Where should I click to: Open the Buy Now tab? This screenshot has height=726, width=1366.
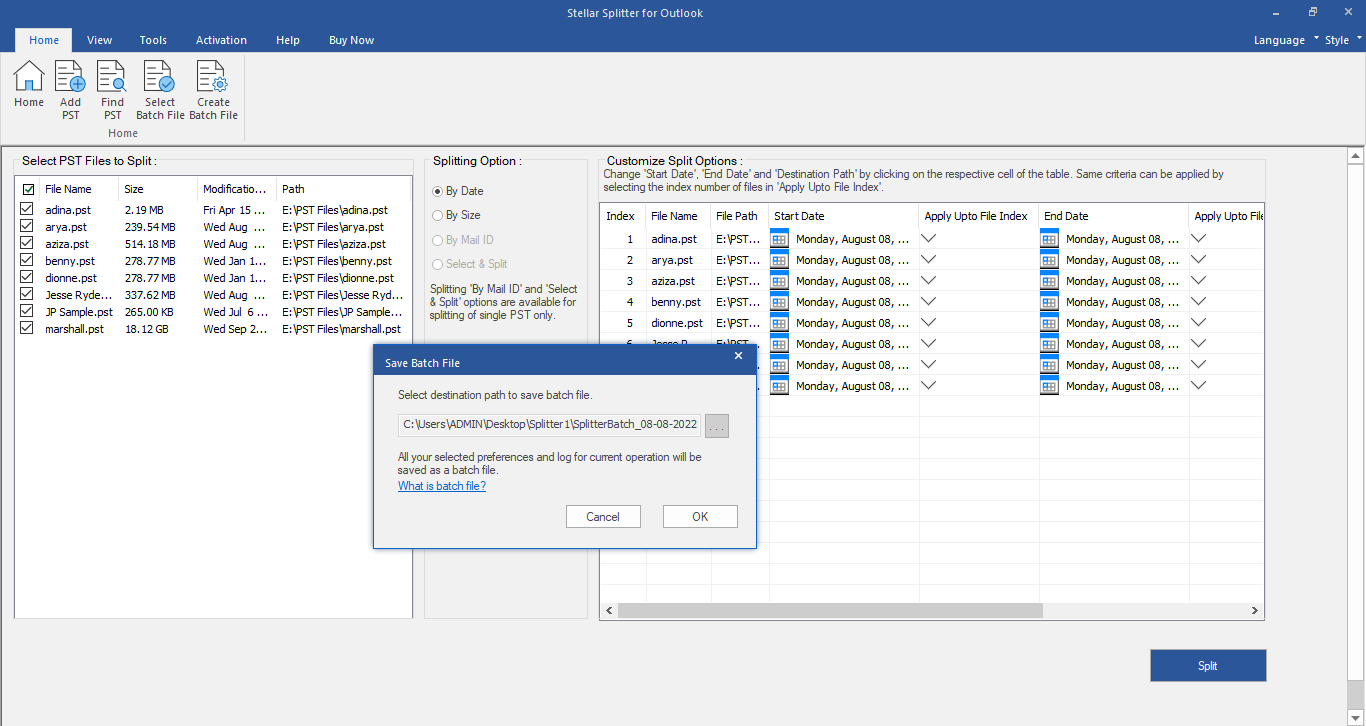(x=351, y=40)
